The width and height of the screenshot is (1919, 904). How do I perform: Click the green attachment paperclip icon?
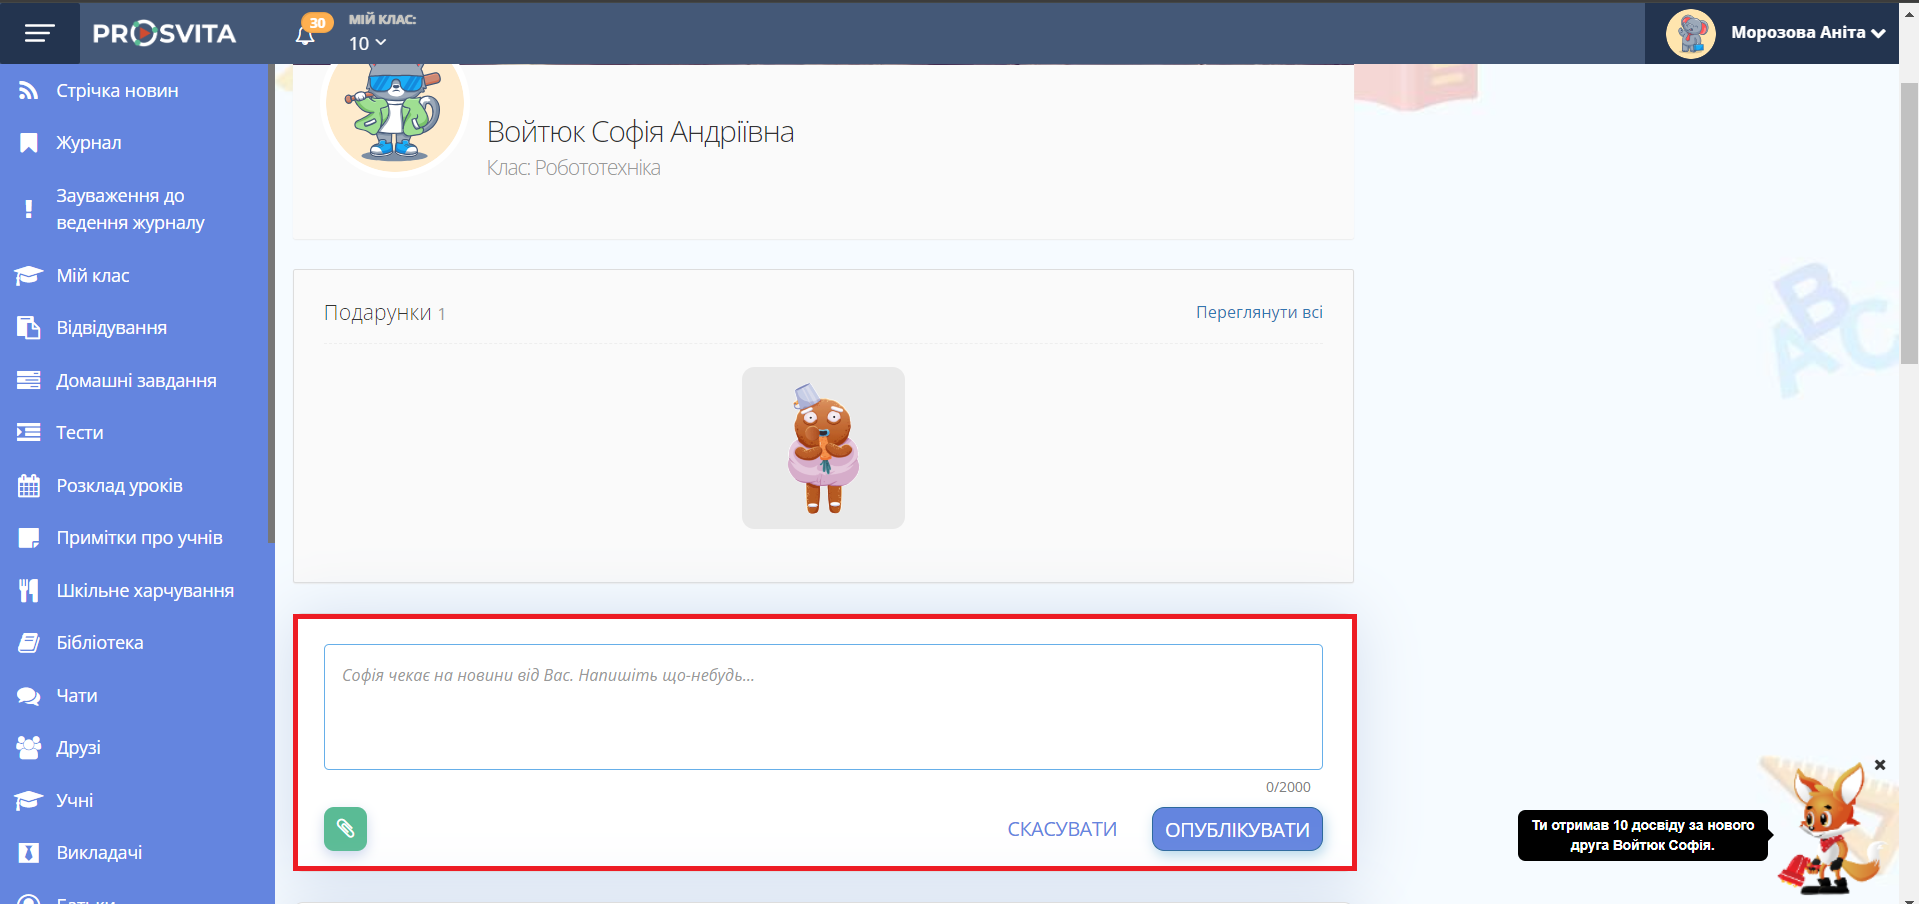pyautogui.click(x=345, y=829)
